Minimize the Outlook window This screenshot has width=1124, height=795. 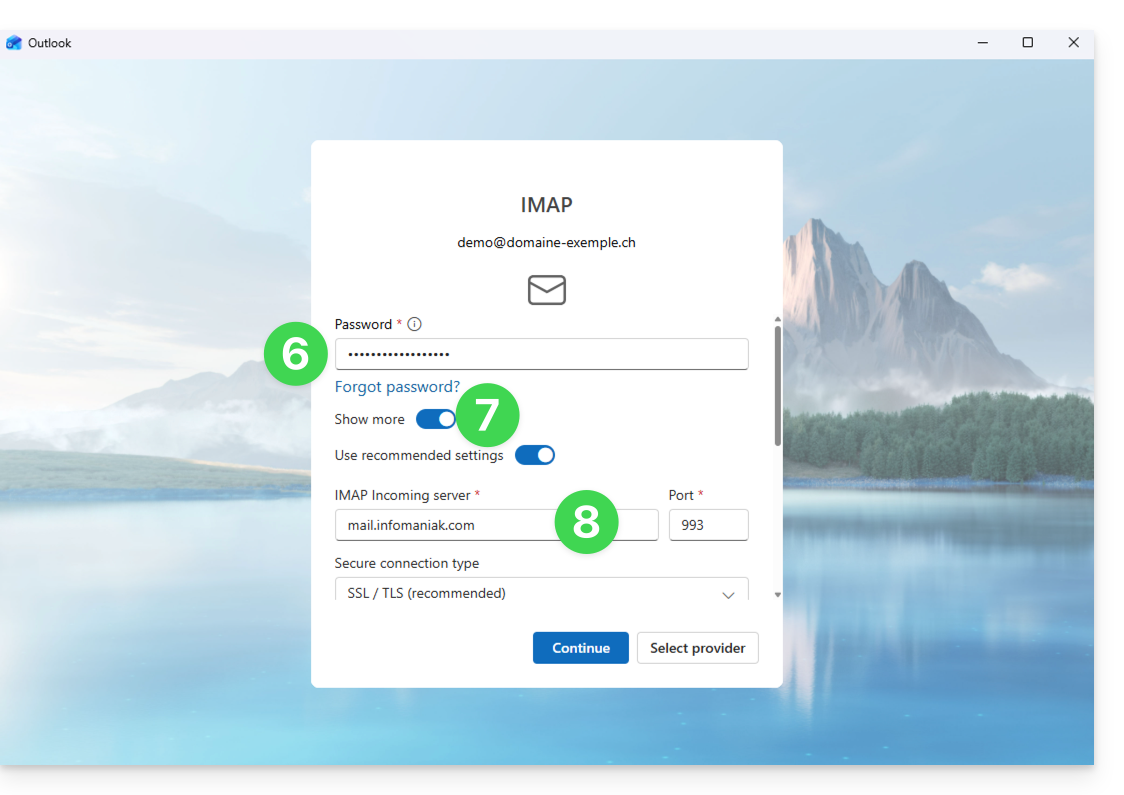click(x=983, y=43)
